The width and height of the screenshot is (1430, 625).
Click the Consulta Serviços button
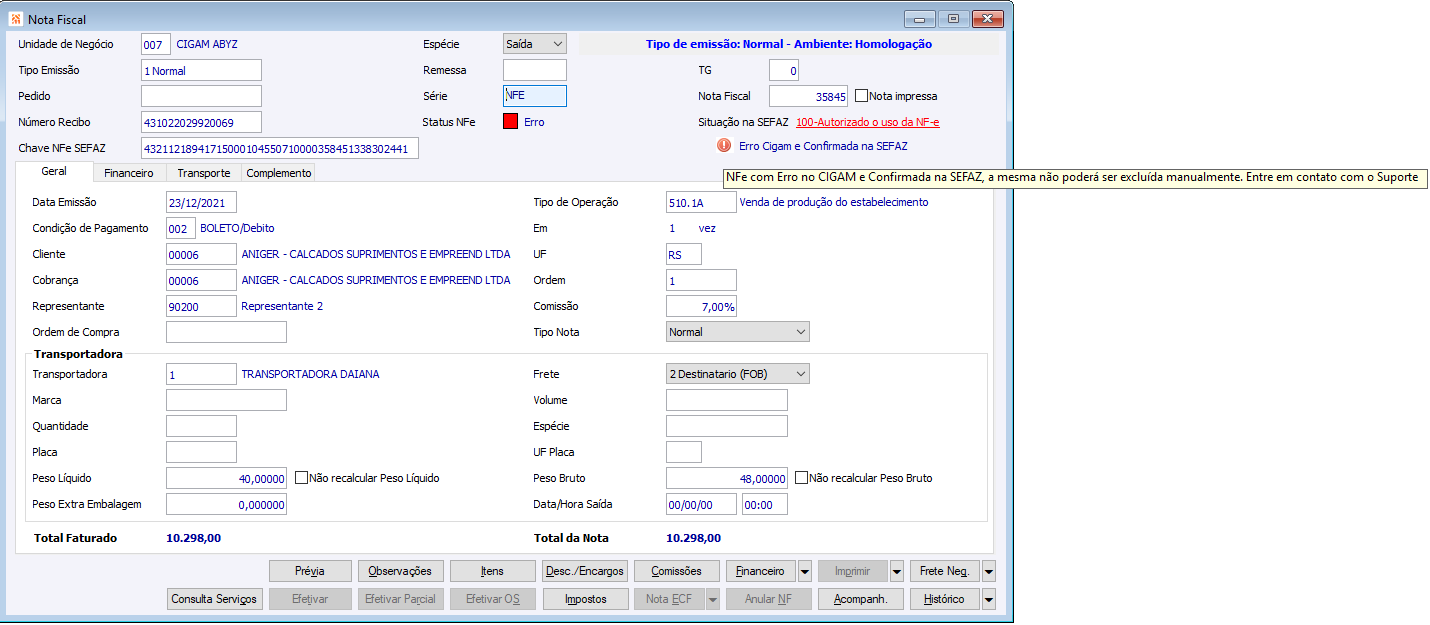(x=215, y=599)
